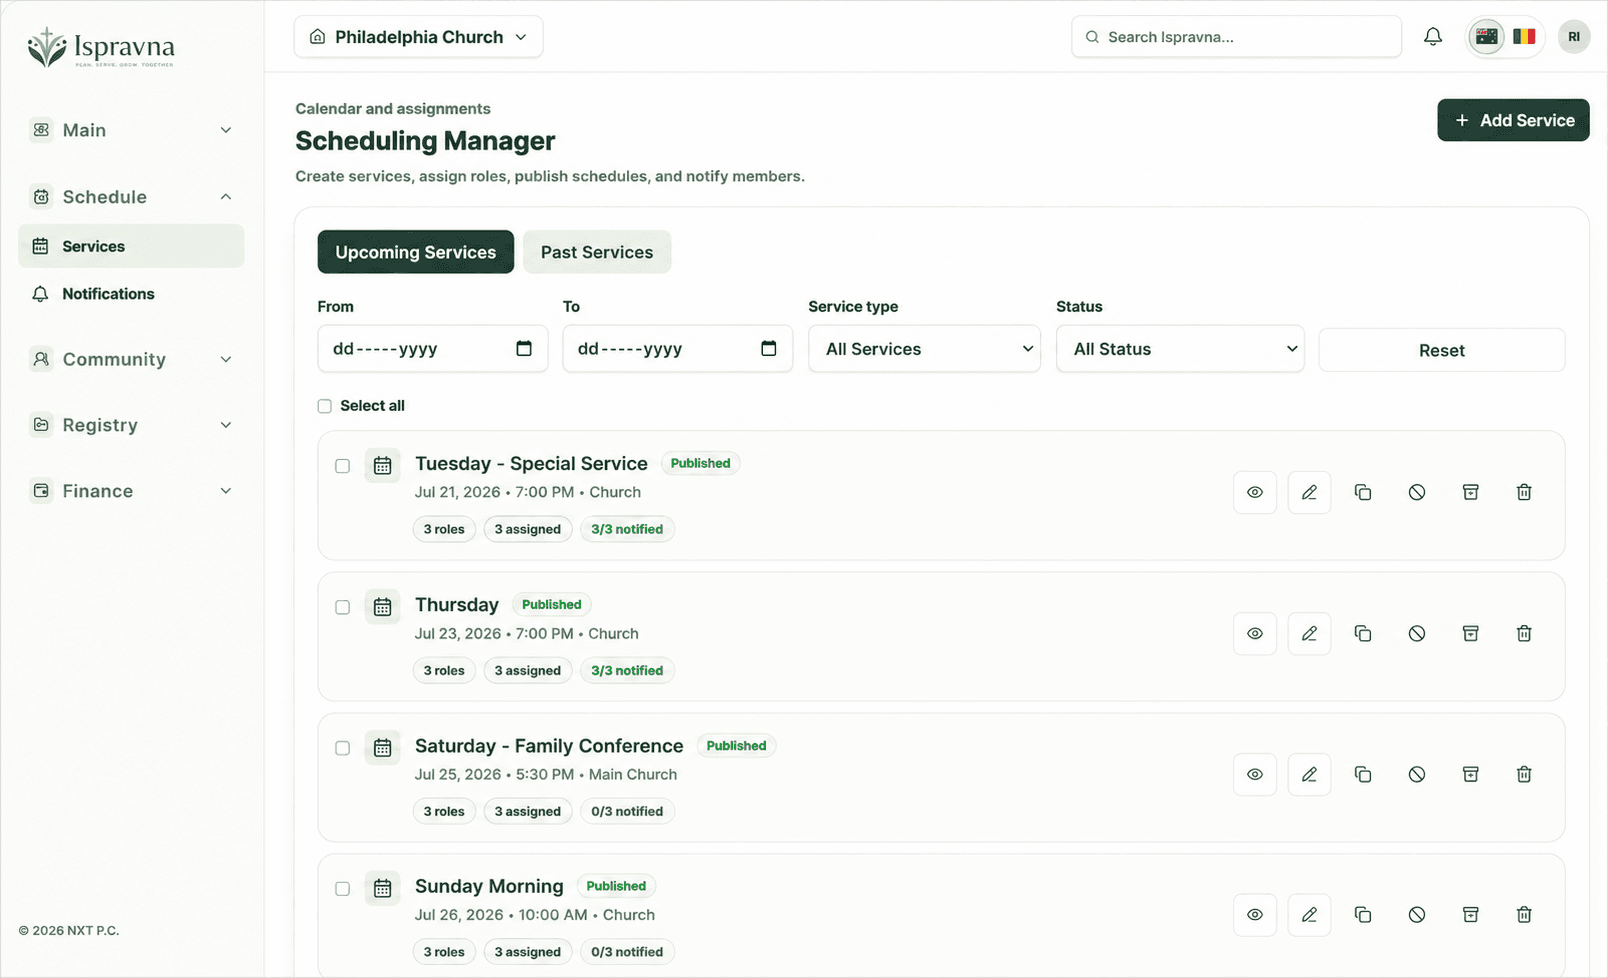Open the notifications bell in header
This screenshot has width=1608, height=978.
[1433, 37]
